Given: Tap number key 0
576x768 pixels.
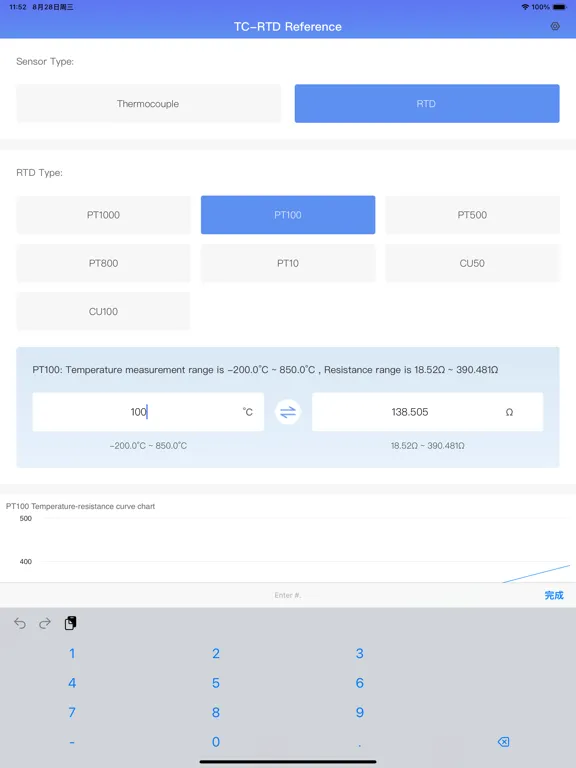Looking at the screenshot, I should 216,742.
